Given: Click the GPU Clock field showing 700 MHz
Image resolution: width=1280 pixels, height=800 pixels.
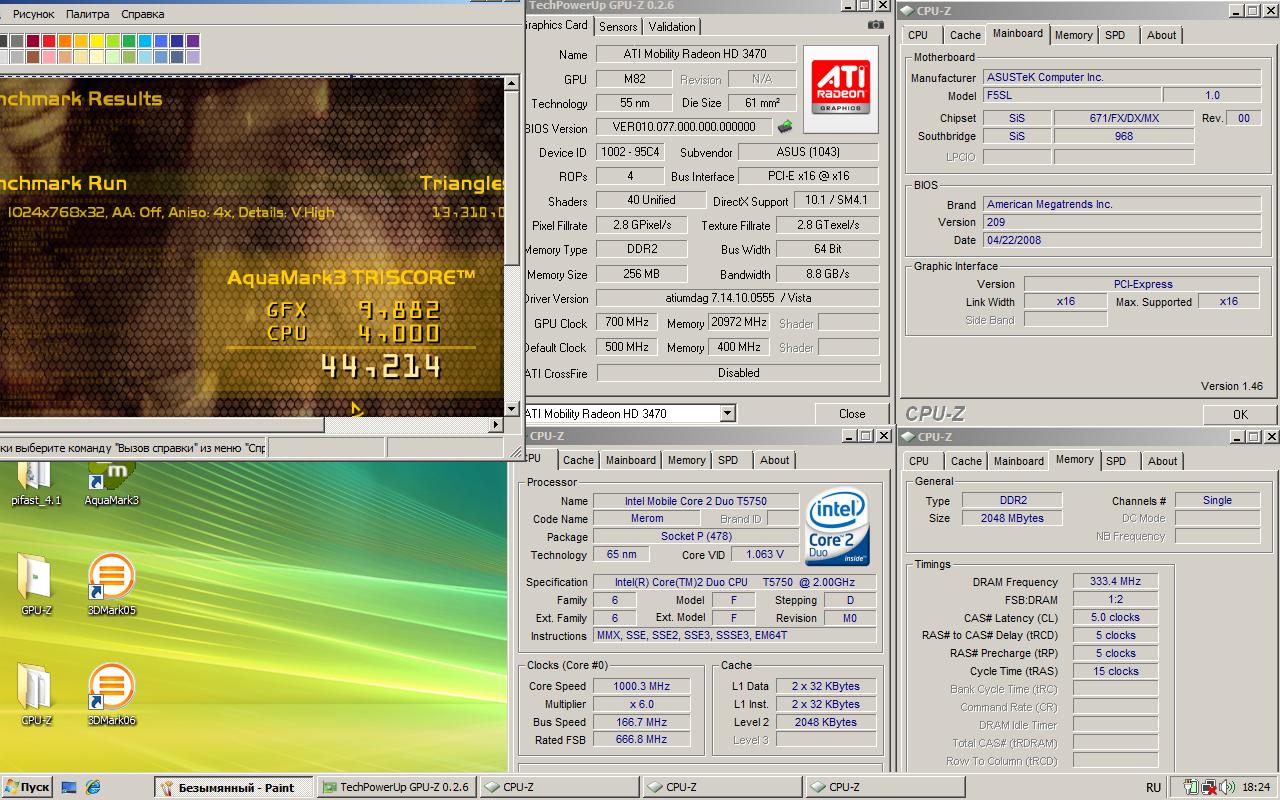Looking at the screenshot, I should 627,322.
